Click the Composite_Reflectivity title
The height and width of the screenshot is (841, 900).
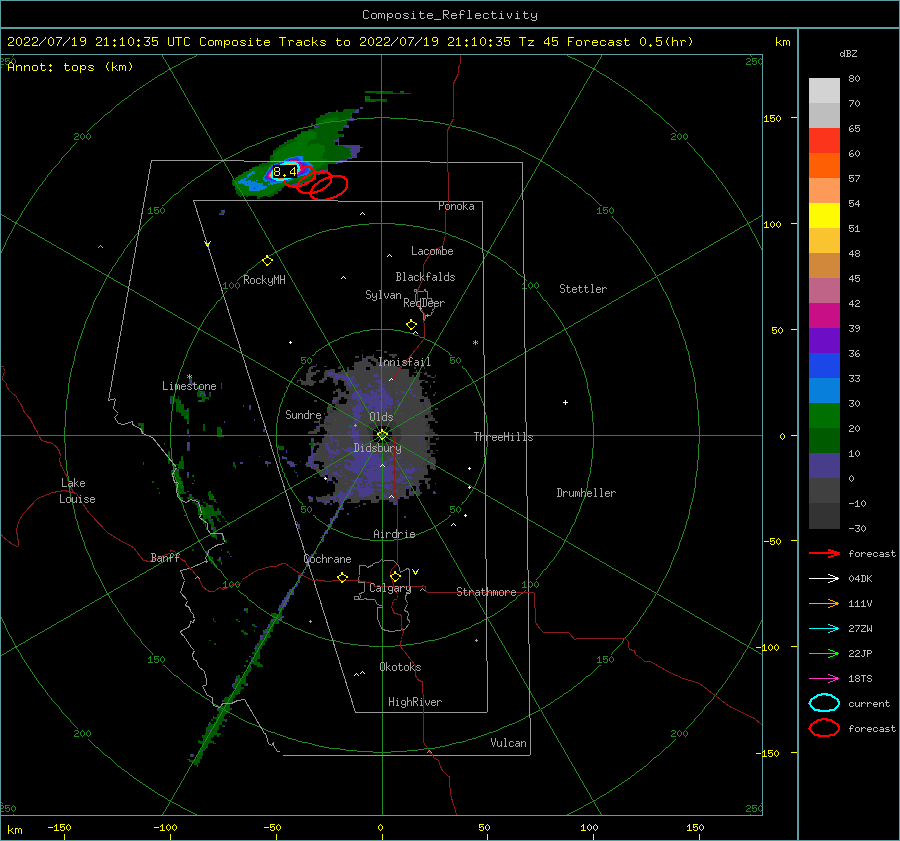(450, 15)
